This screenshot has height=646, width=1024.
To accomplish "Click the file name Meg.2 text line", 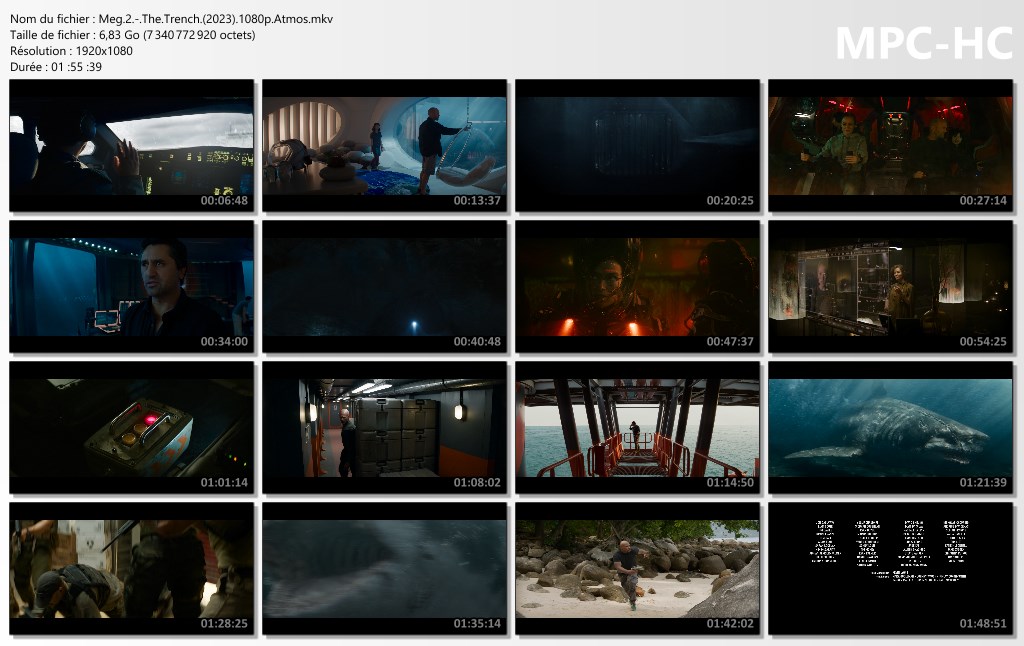I will (x=171, y=19).
